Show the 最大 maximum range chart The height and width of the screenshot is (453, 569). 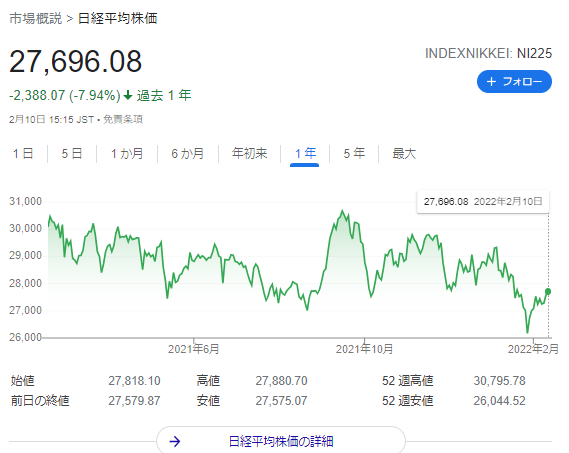(x=404, y=154)
